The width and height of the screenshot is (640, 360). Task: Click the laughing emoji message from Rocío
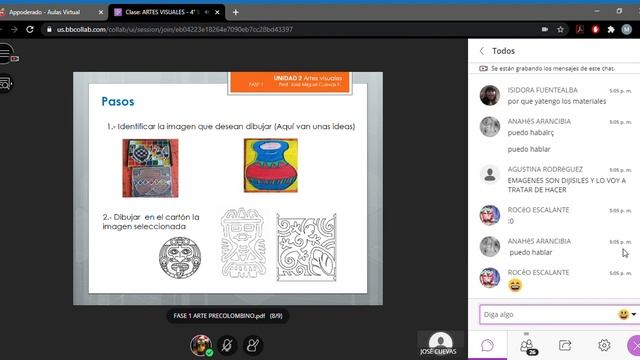tap(515, 285)
